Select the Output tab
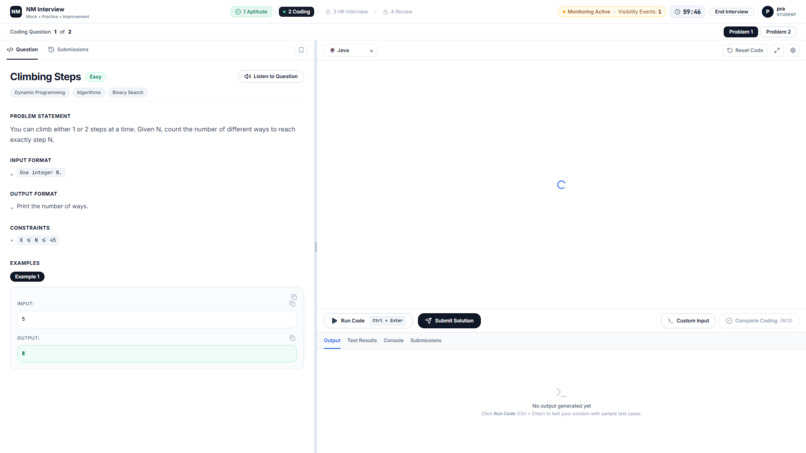Screen dimensions: 806x453 [x=332, y=340]
